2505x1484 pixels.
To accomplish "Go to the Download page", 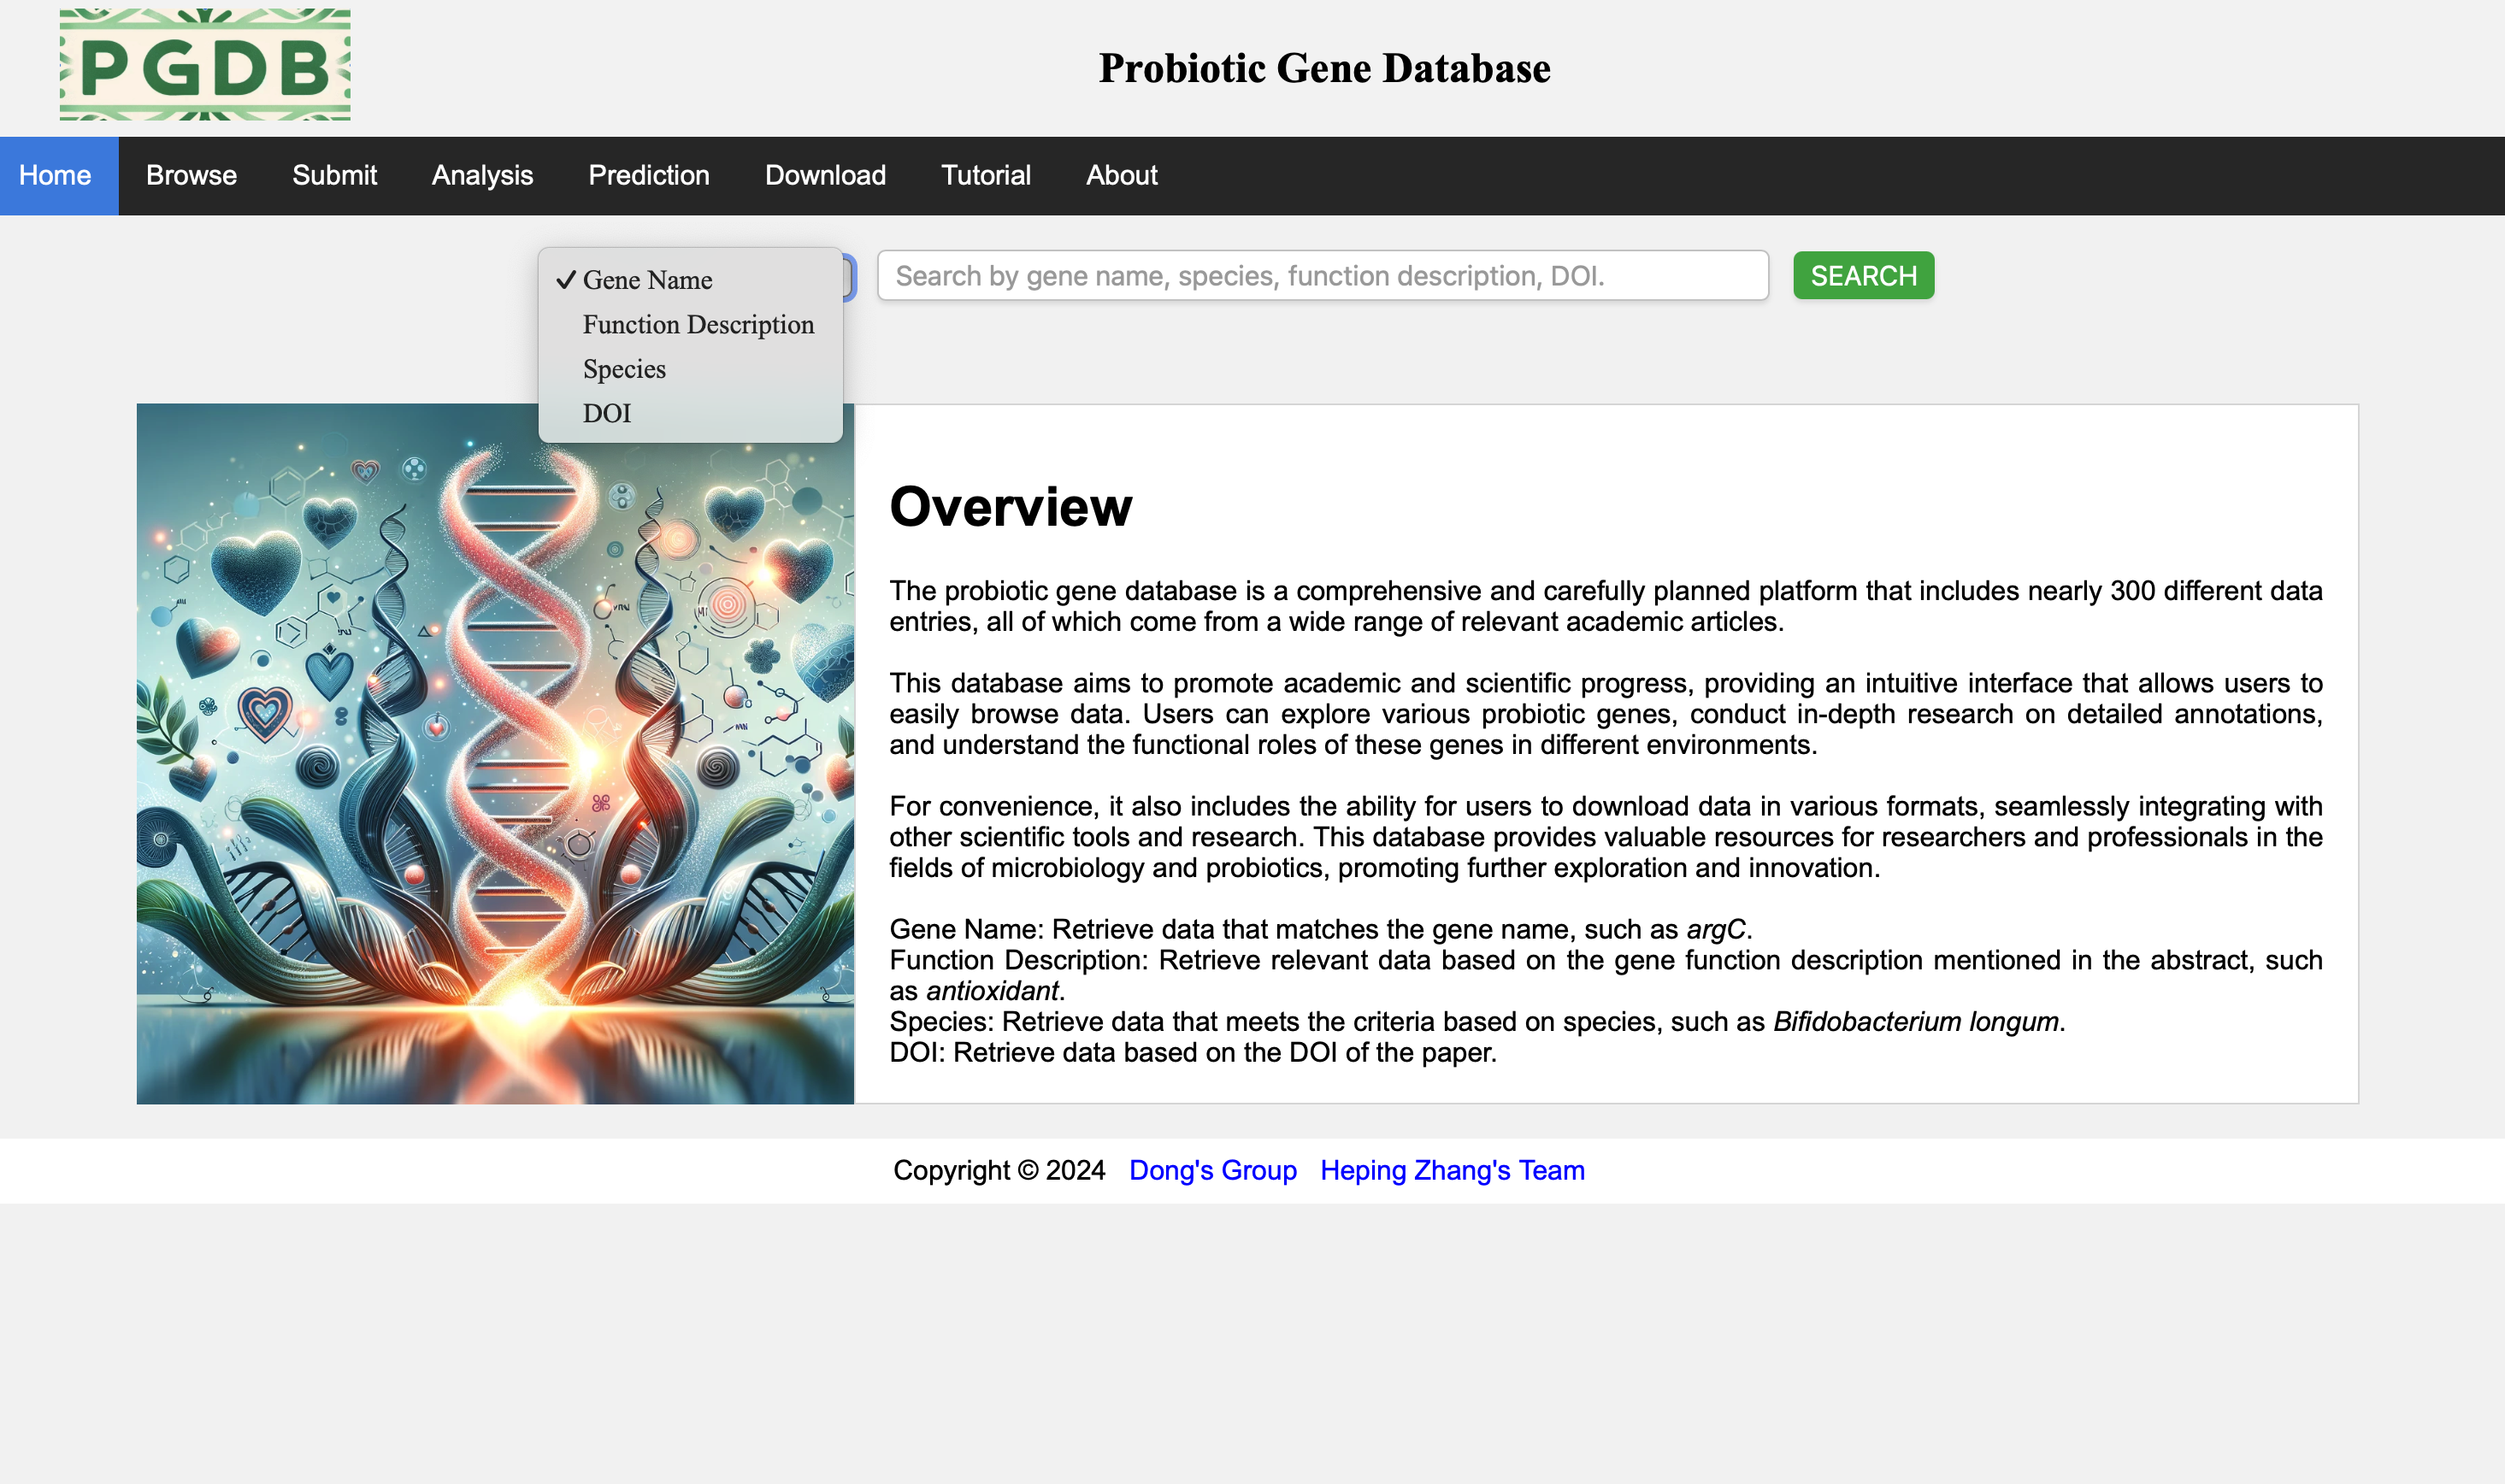I will pyautogui.click(x=825, y=175).
